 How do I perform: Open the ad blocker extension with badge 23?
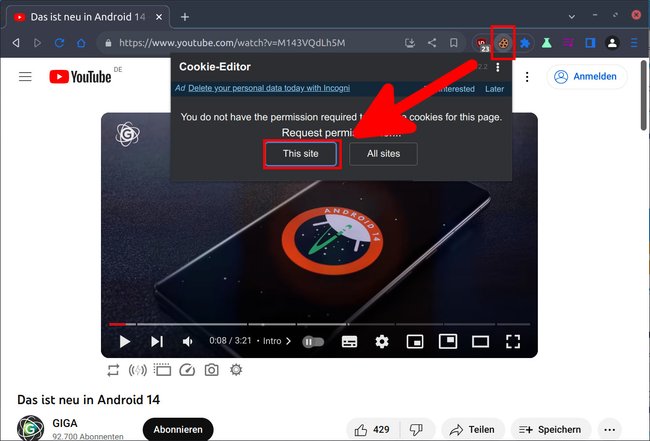[x=482, y=44]
